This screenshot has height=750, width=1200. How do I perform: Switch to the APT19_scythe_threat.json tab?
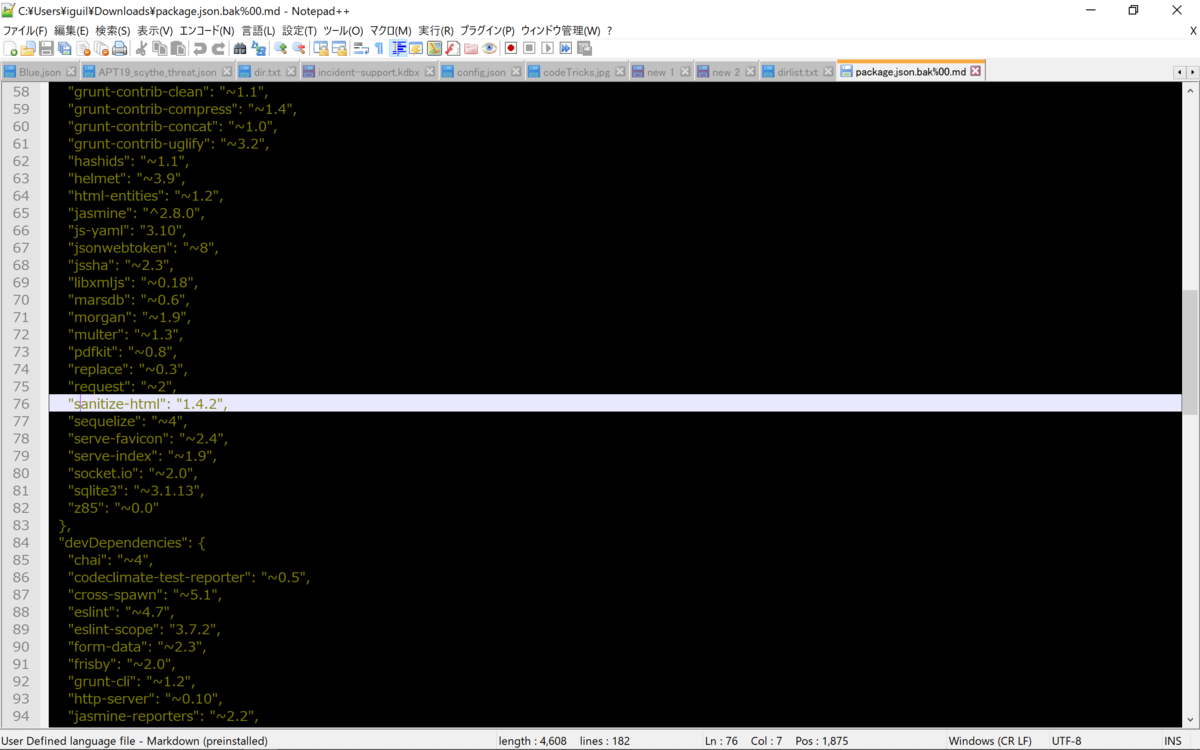(157, 72)
